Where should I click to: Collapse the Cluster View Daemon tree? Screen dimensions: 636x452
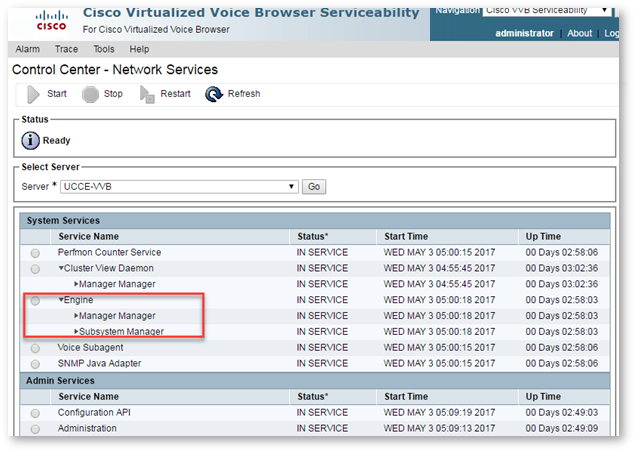(x=61, y=268)
